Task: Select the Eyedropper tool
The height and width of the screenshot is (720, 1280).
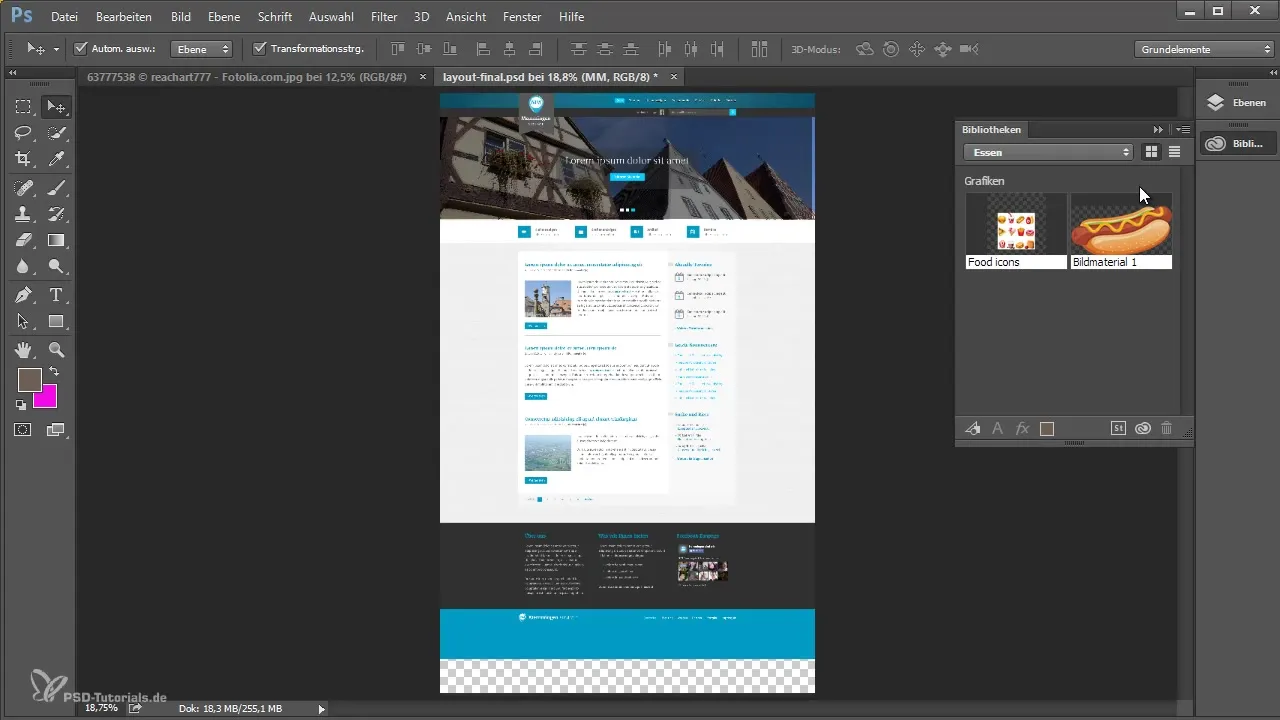Action: pos(57,159)
